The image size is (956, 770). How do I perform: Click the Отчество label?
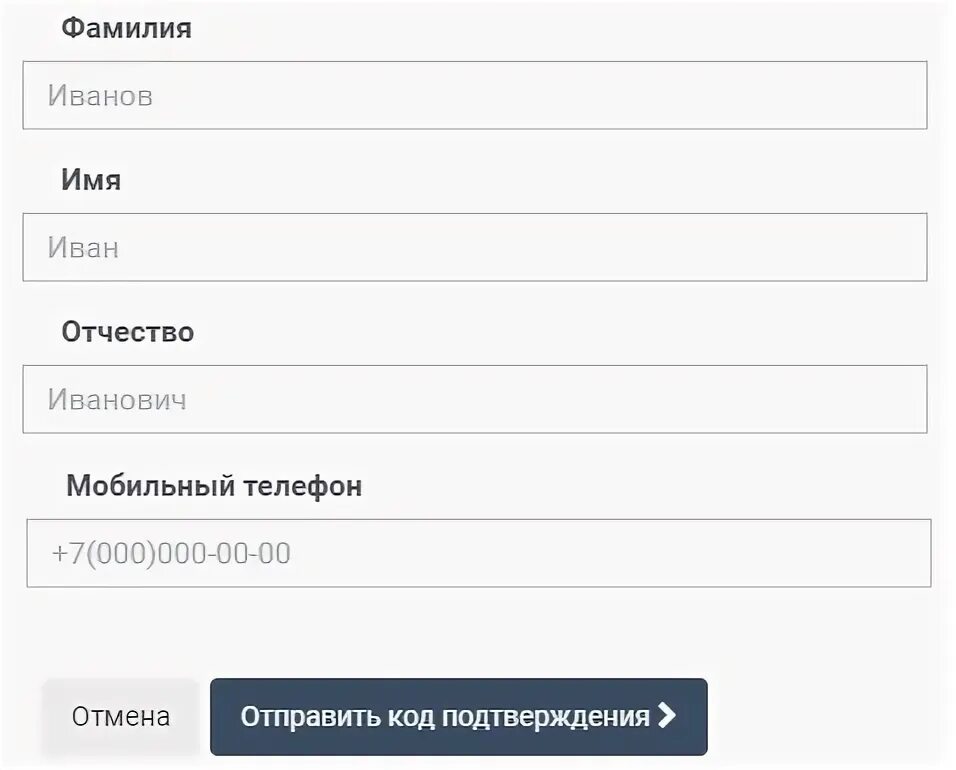click(x=127, y=332)
